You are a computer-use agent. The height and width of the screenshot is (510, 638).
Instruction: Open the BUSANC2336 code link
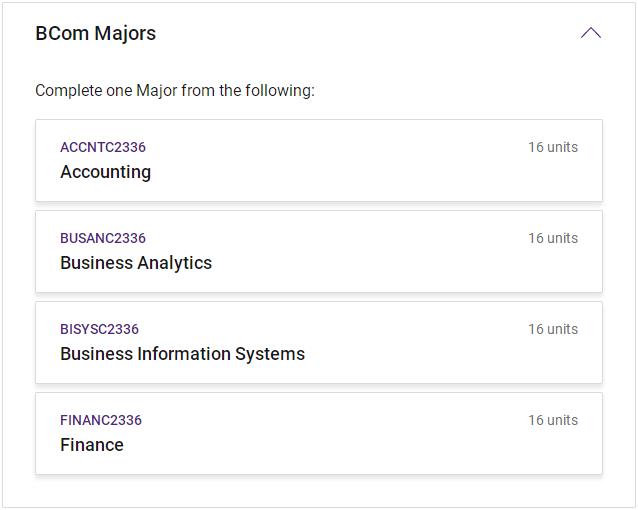pos(103,238)
